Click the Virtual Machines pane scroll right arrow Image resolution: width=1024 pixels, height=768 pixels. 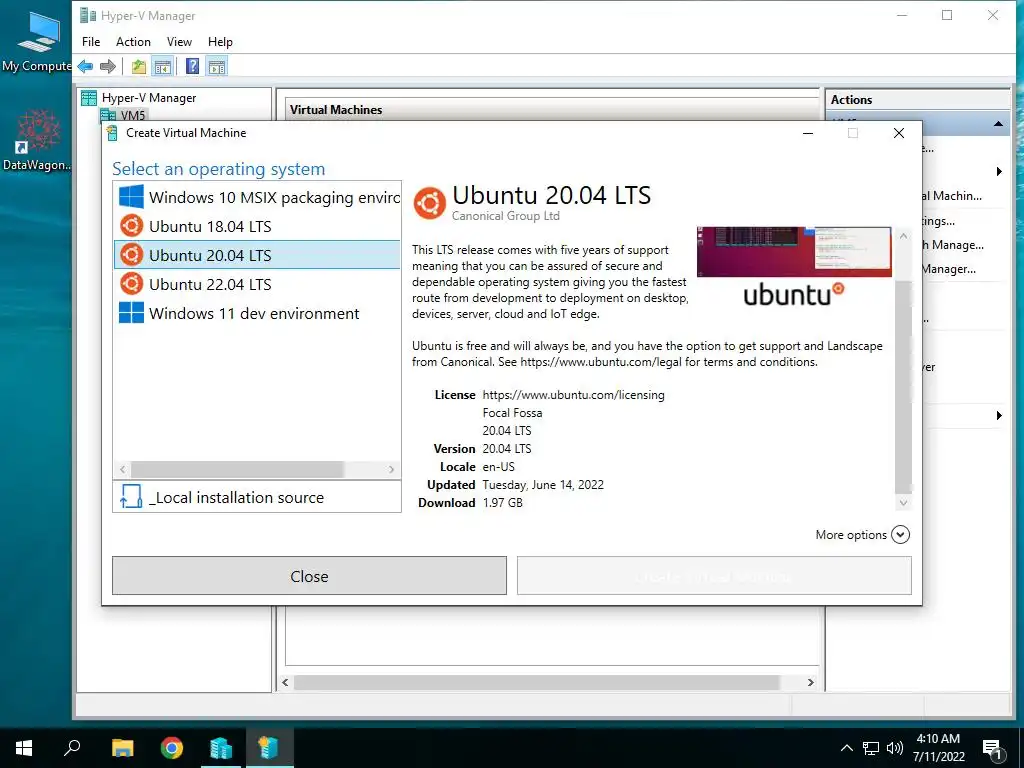pyautogui.click(x=810, y=682)
